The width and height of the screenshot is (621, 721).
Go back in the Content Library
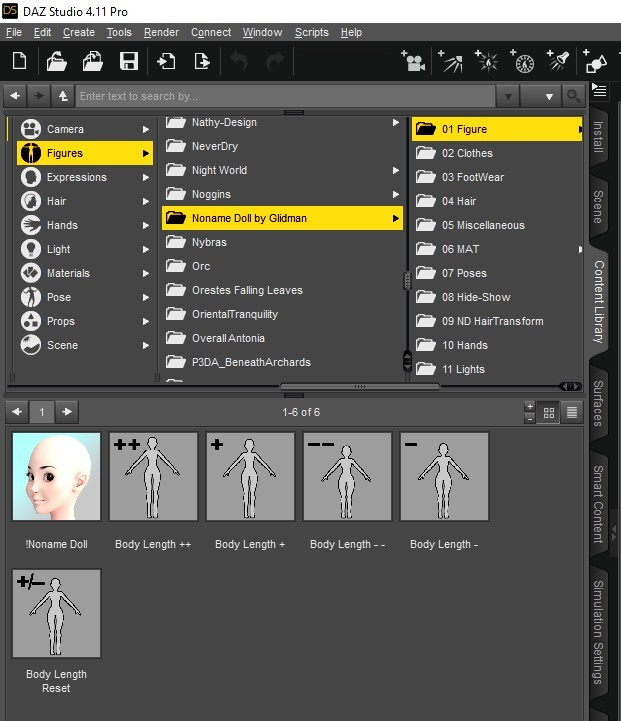tap(15, 96)
